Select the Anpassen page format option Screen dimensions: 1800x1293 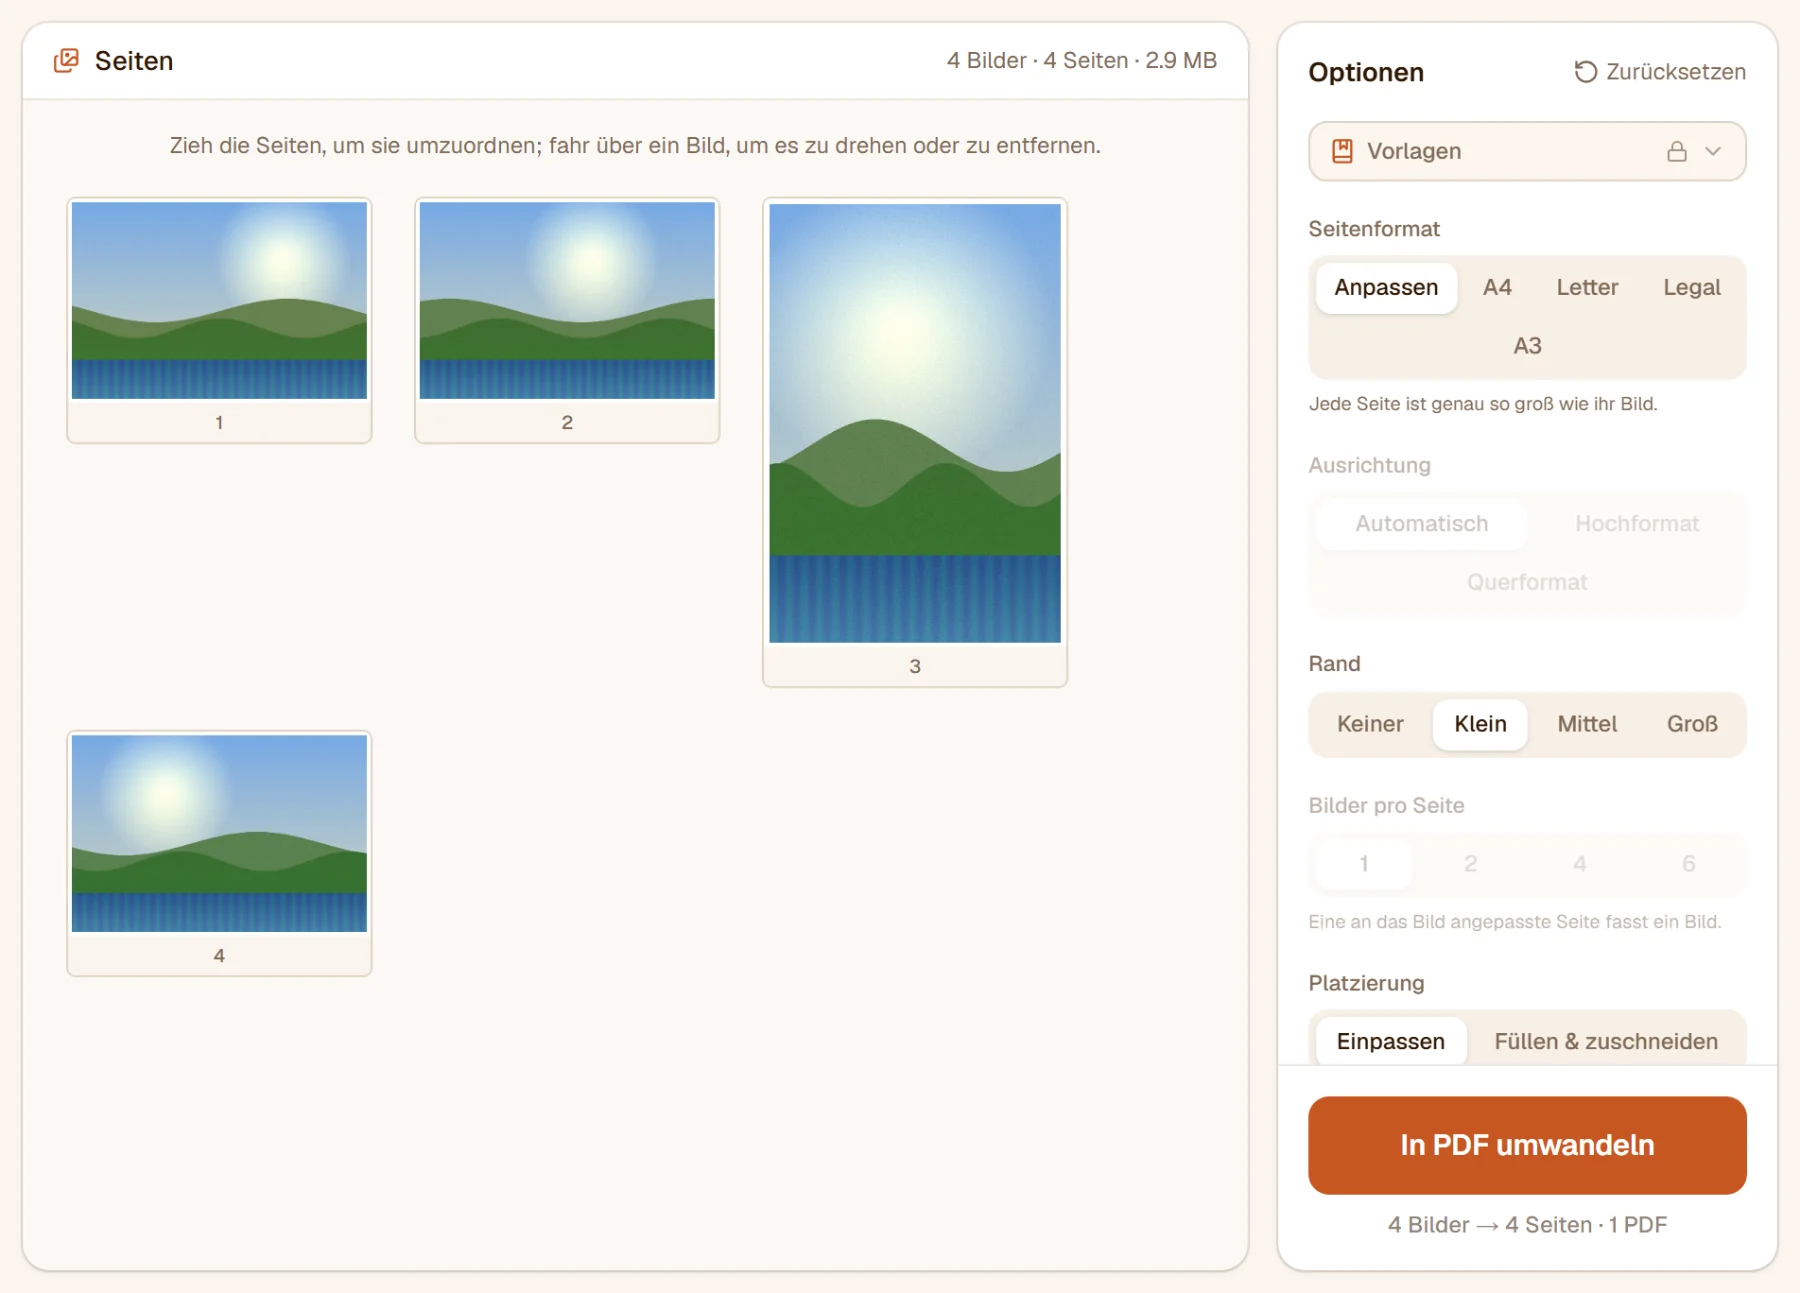1386,287
